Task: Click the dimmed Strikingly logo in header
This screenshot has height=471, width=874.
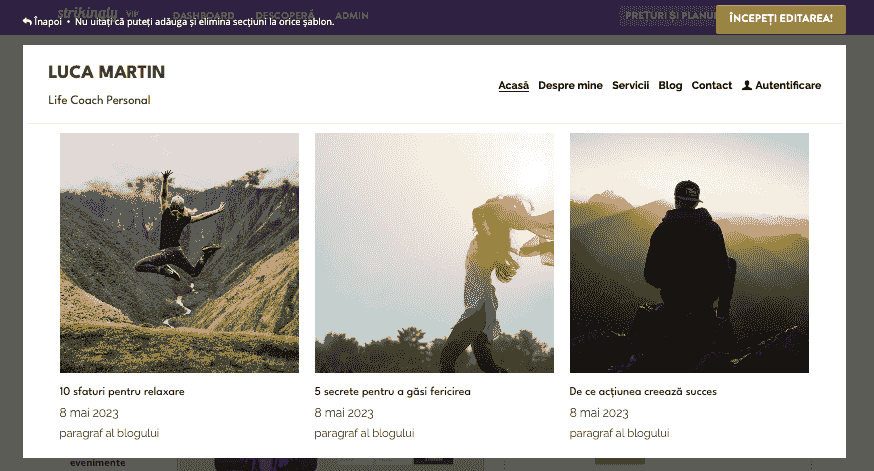Action: pyautogui.click(x=88, y=11)
